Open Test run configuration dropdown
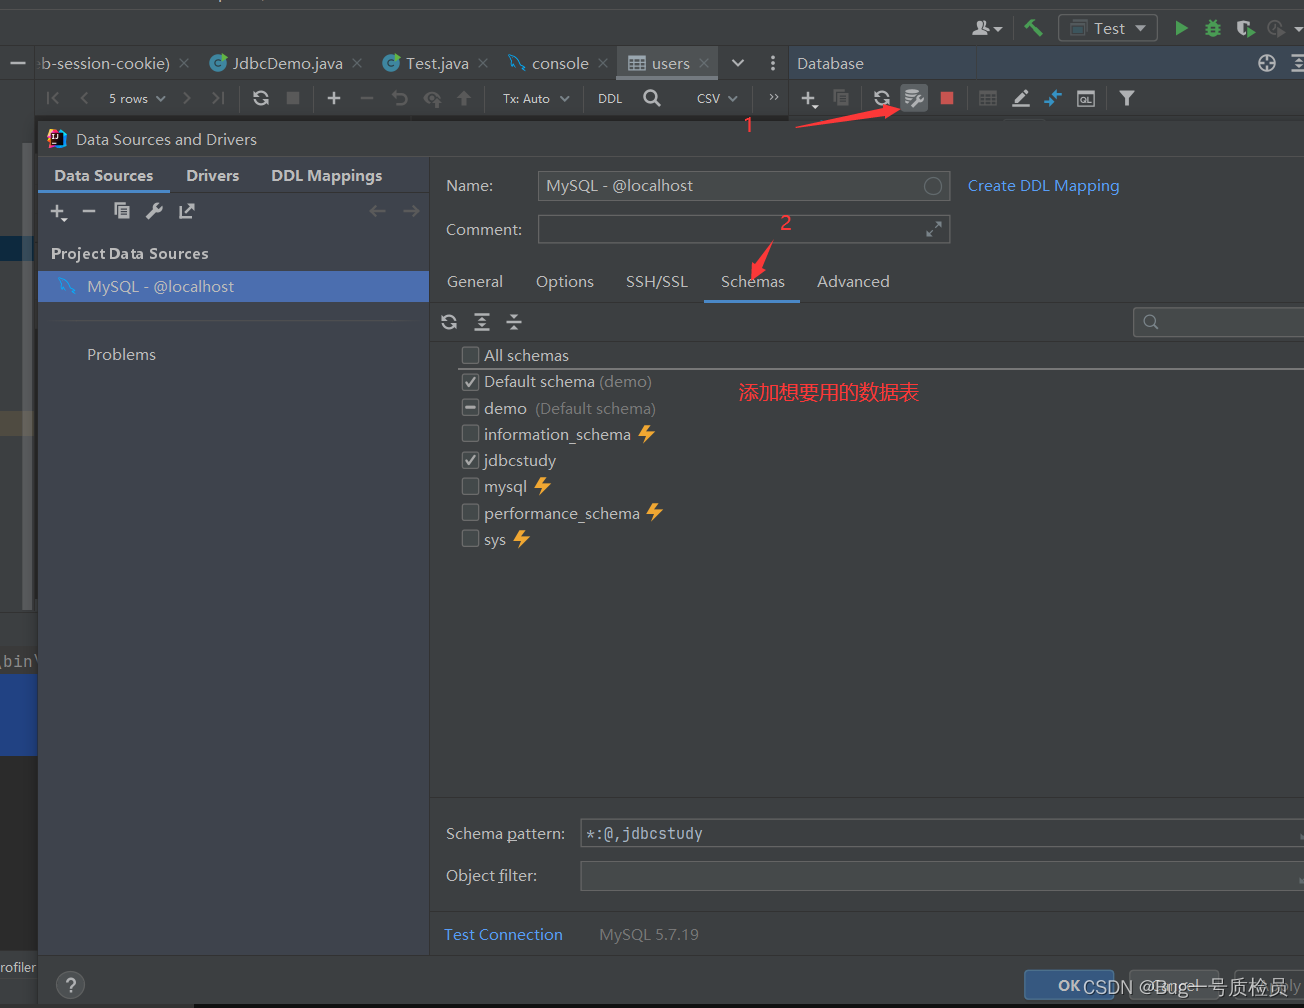Image resolution: width=1304 pixels, height=1008 pixels. (1108, 28)
